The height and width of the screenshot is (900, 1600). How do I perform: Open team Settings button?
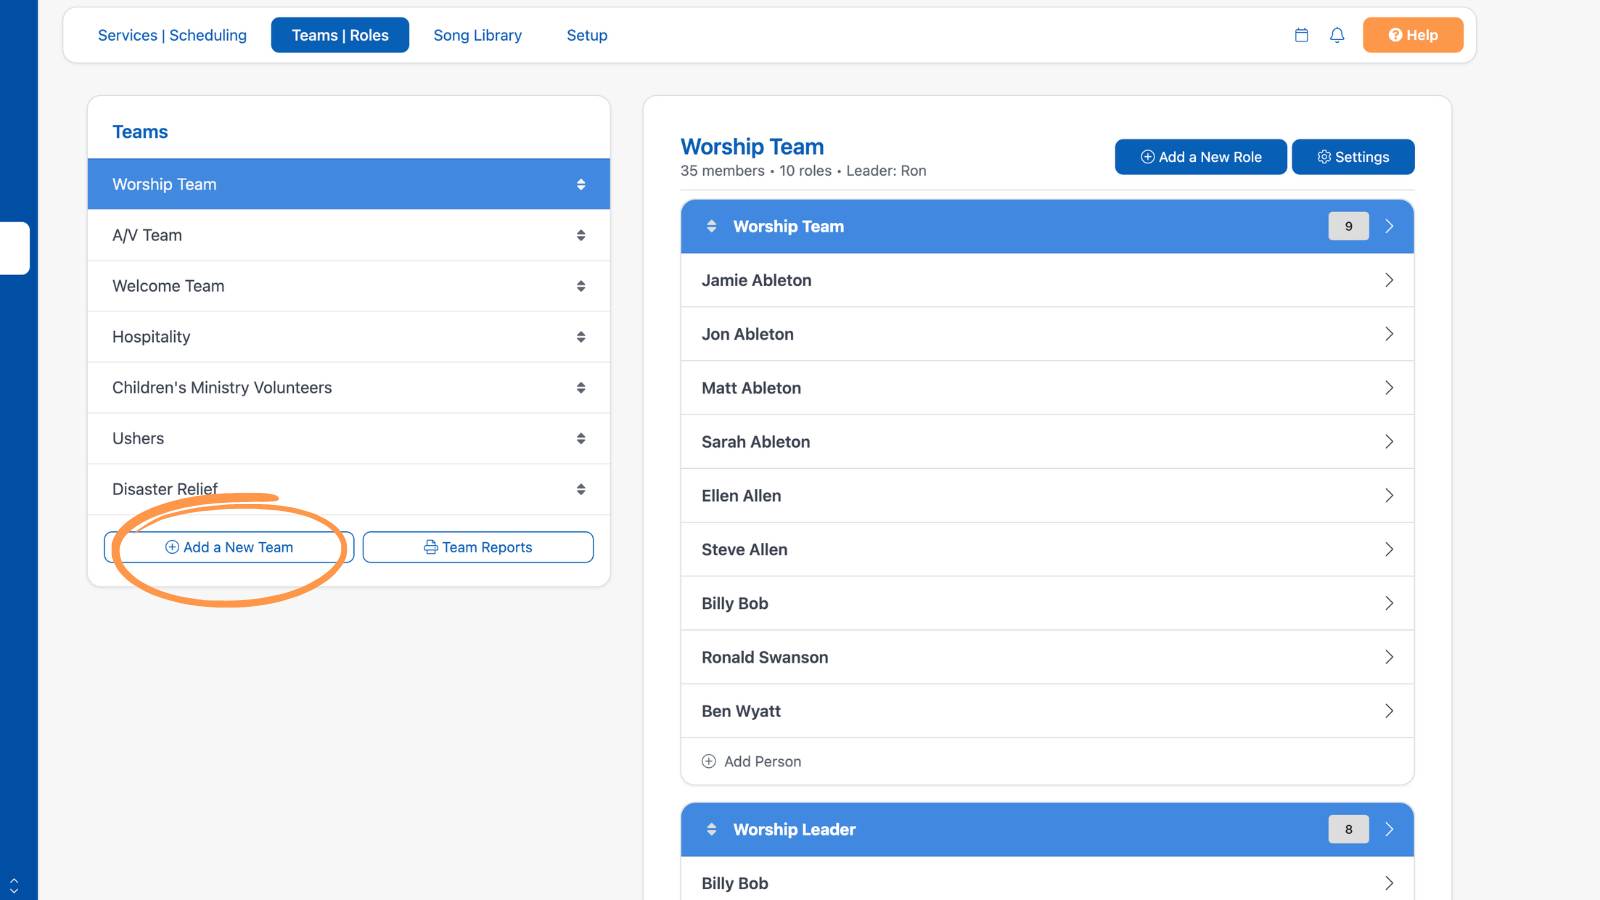pyautogui.click(x=1353, y=157)
